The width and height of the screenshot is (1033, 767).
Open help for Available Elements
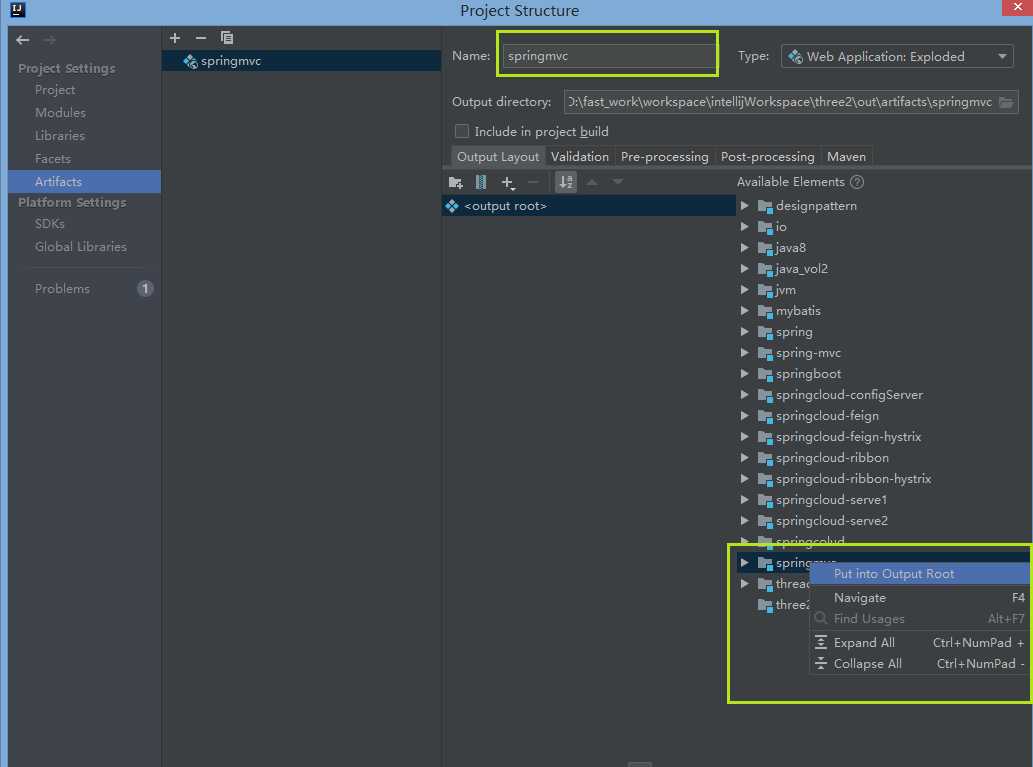[x=856, y=182]
